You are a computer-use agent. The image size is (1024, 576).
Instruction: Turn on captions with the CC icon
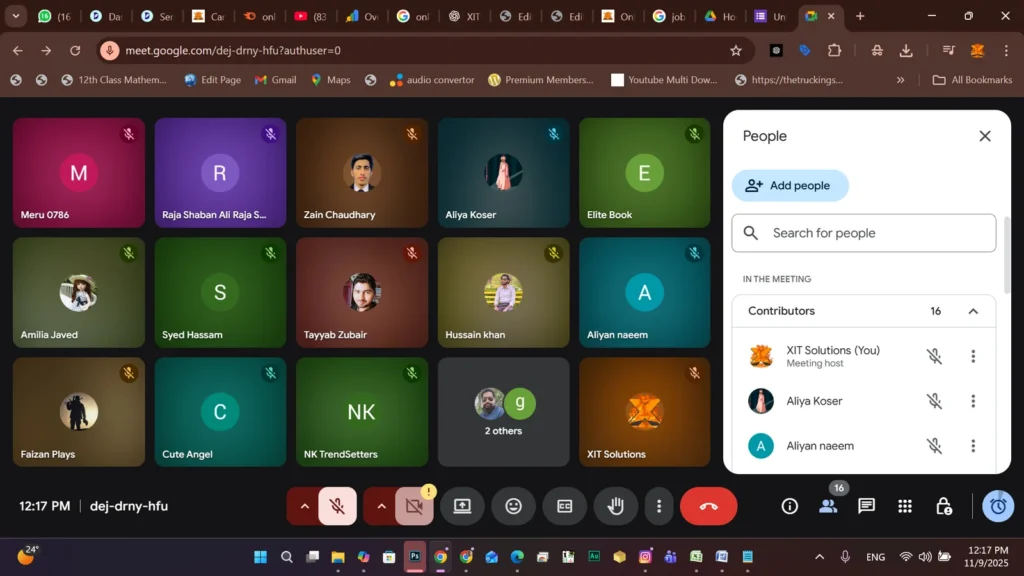(x=565, y=506)
